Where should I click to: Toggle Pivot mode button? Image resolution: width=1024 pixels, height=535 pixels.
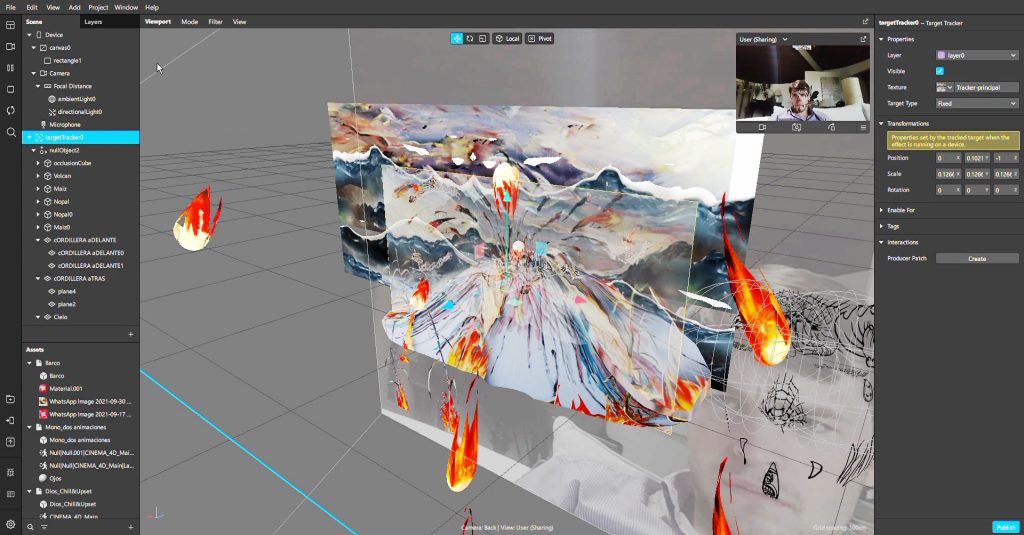click(x=539, y=38)
